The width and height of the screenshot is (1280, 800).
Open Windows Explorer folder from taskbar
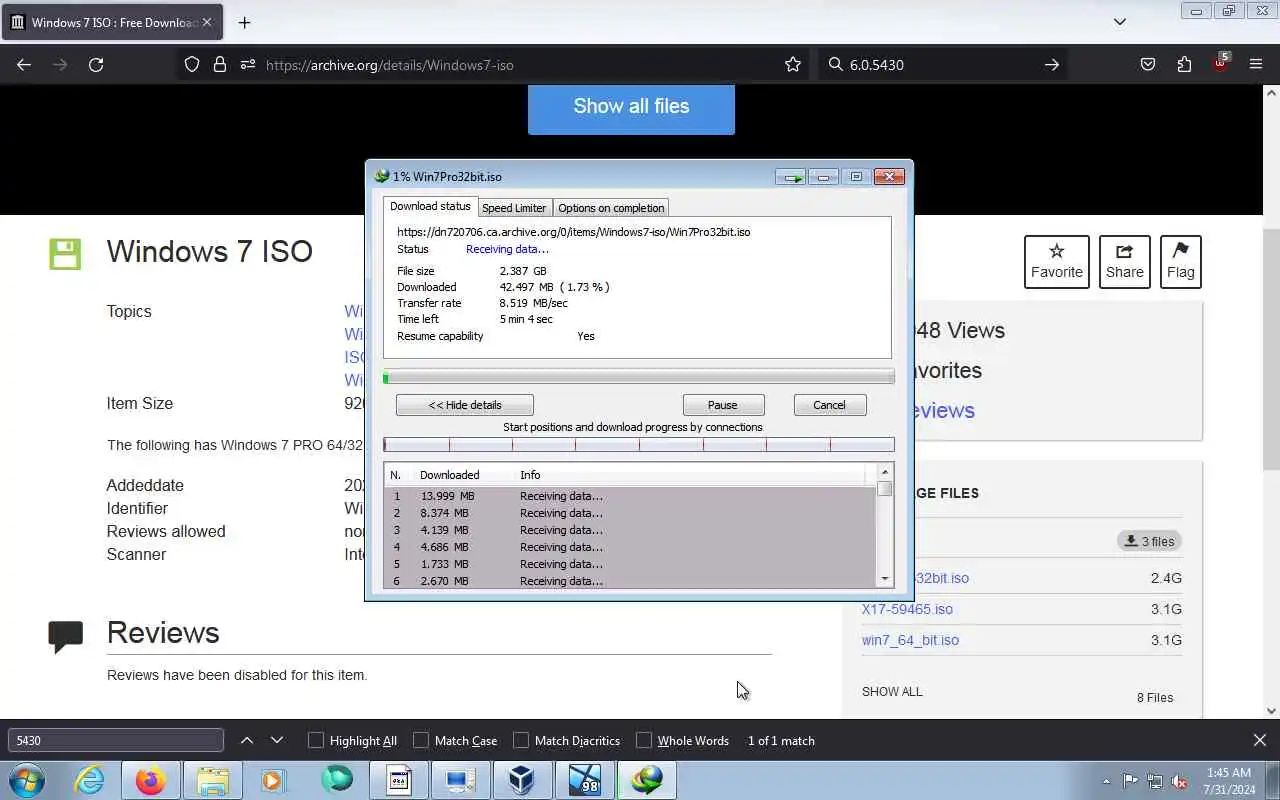(x=213, y=780)
